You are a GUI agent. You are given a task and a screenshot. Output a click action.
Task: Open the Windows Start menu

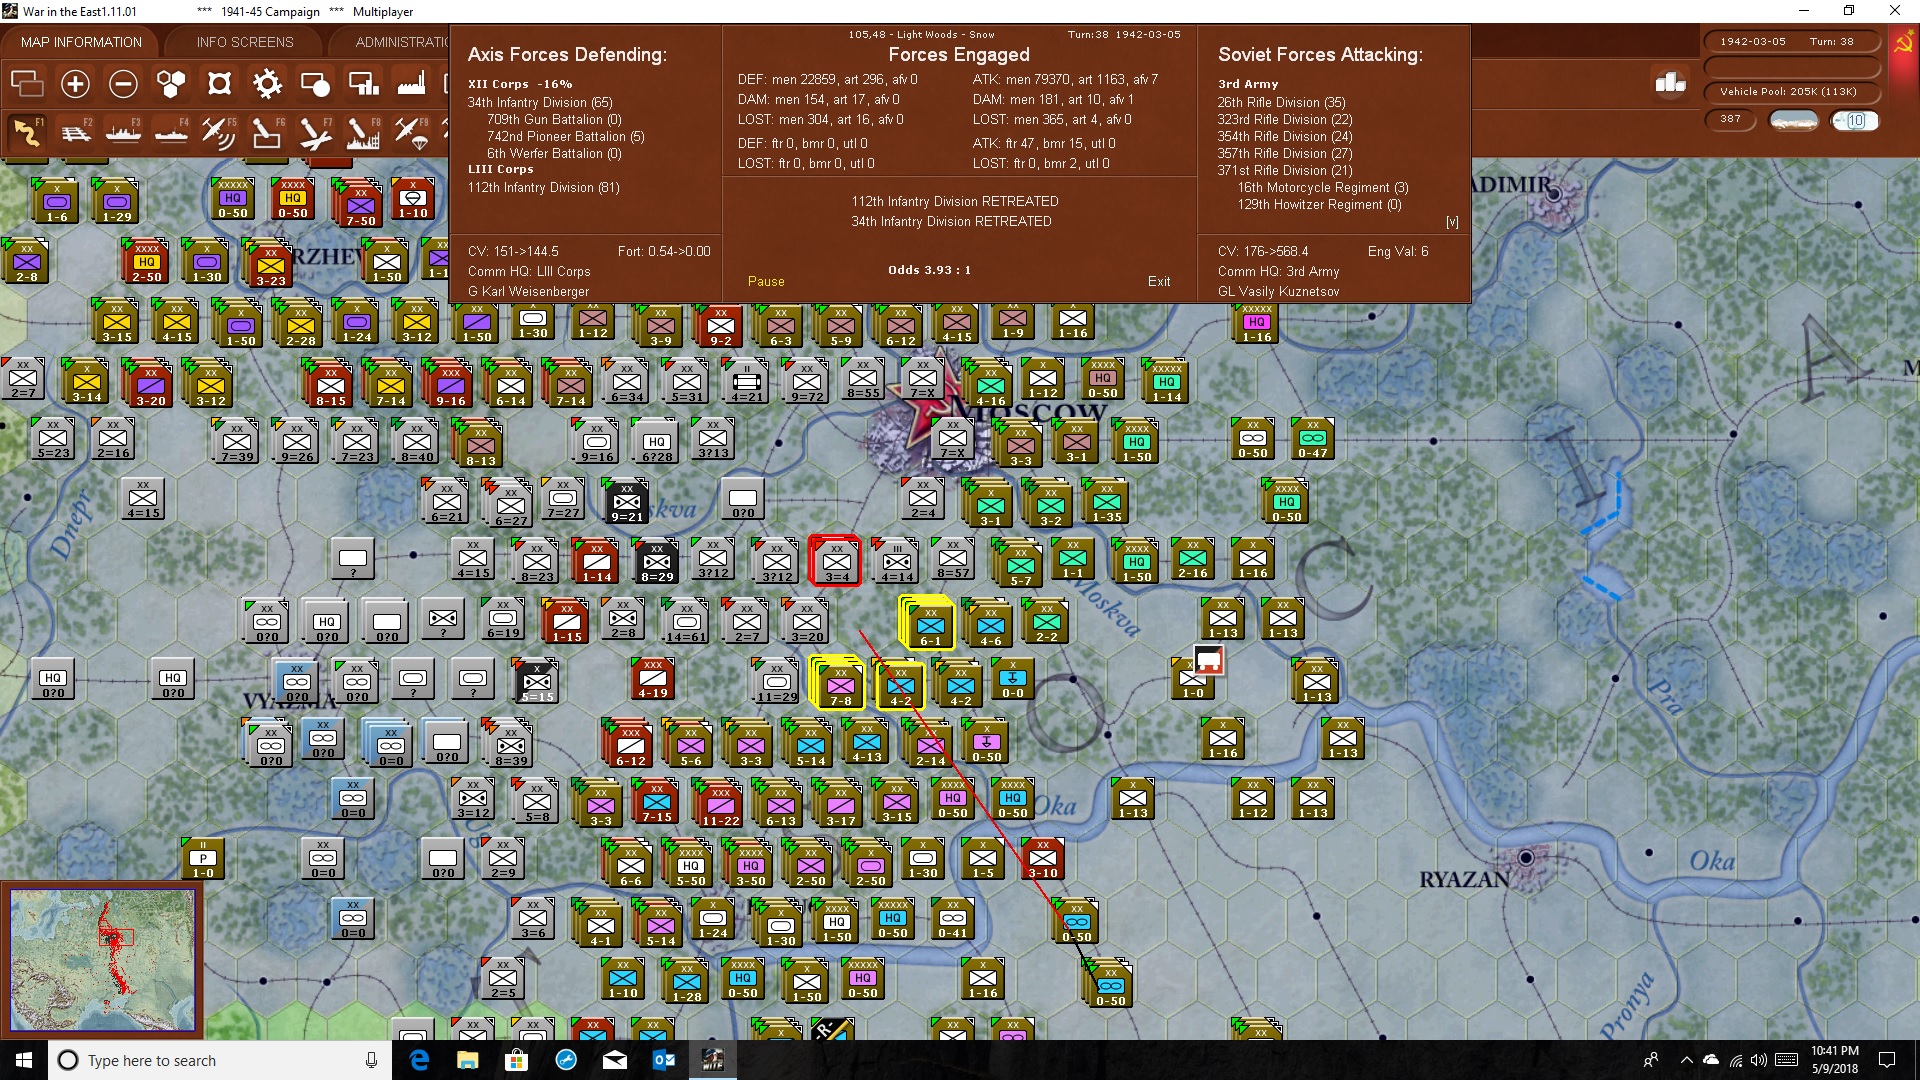pyautogui.click(x=24, y=1060)
